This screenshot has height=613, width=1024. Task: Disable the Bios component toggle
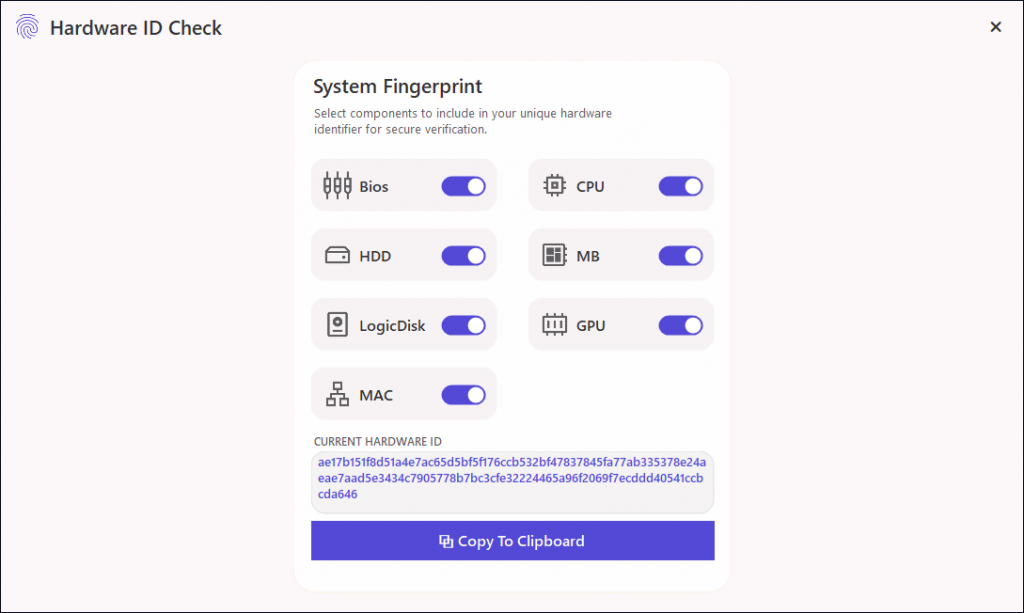click(463, 185)
